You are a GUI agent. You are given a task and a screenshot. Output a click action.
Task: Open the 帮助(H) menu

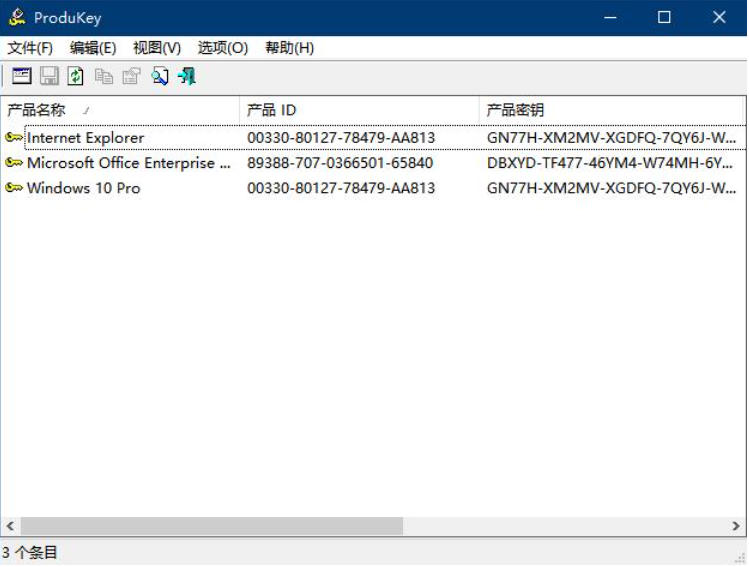pos(289,48)
